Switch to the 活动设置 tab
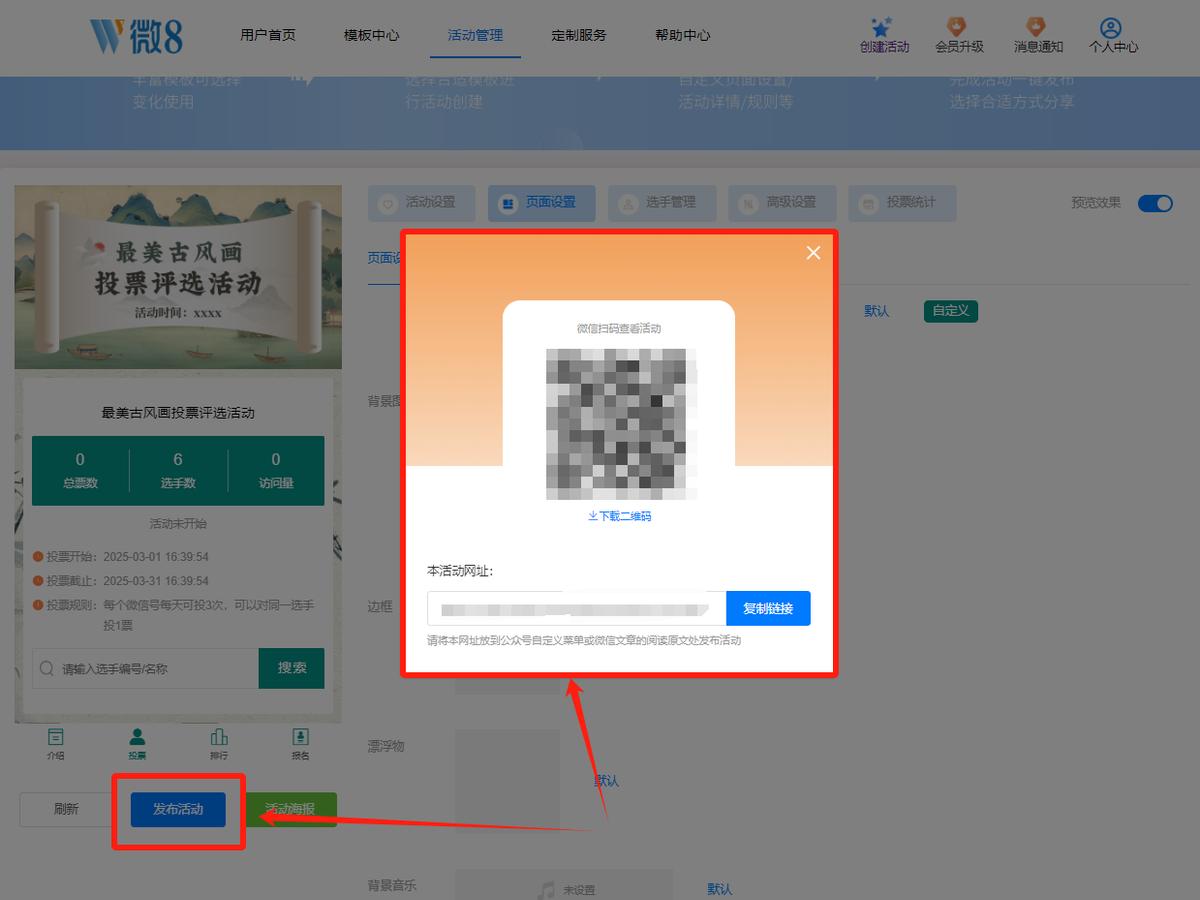Viewport: 1200px width, 900px height. click(x=421, y=203)
